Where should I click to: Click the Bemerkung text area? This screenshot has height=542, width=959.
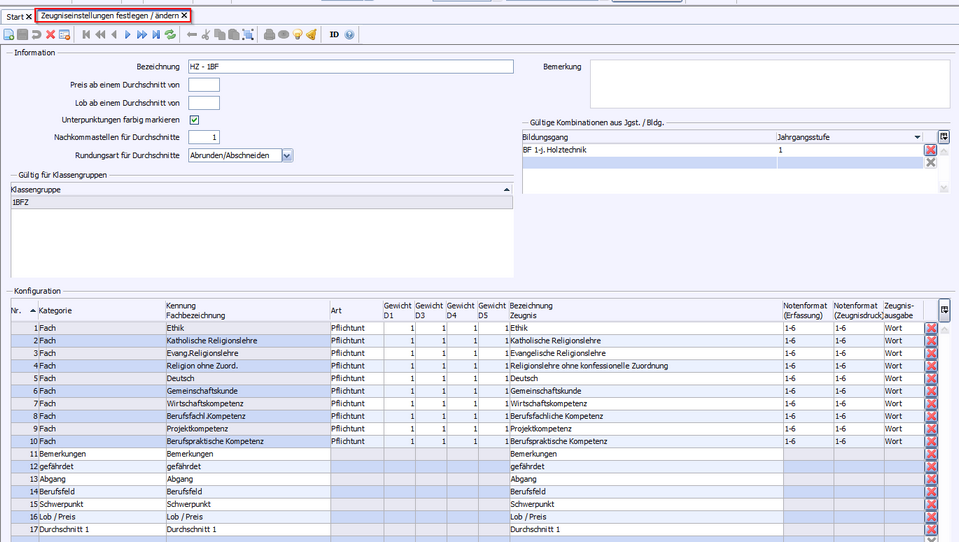[x=768, y=84]
